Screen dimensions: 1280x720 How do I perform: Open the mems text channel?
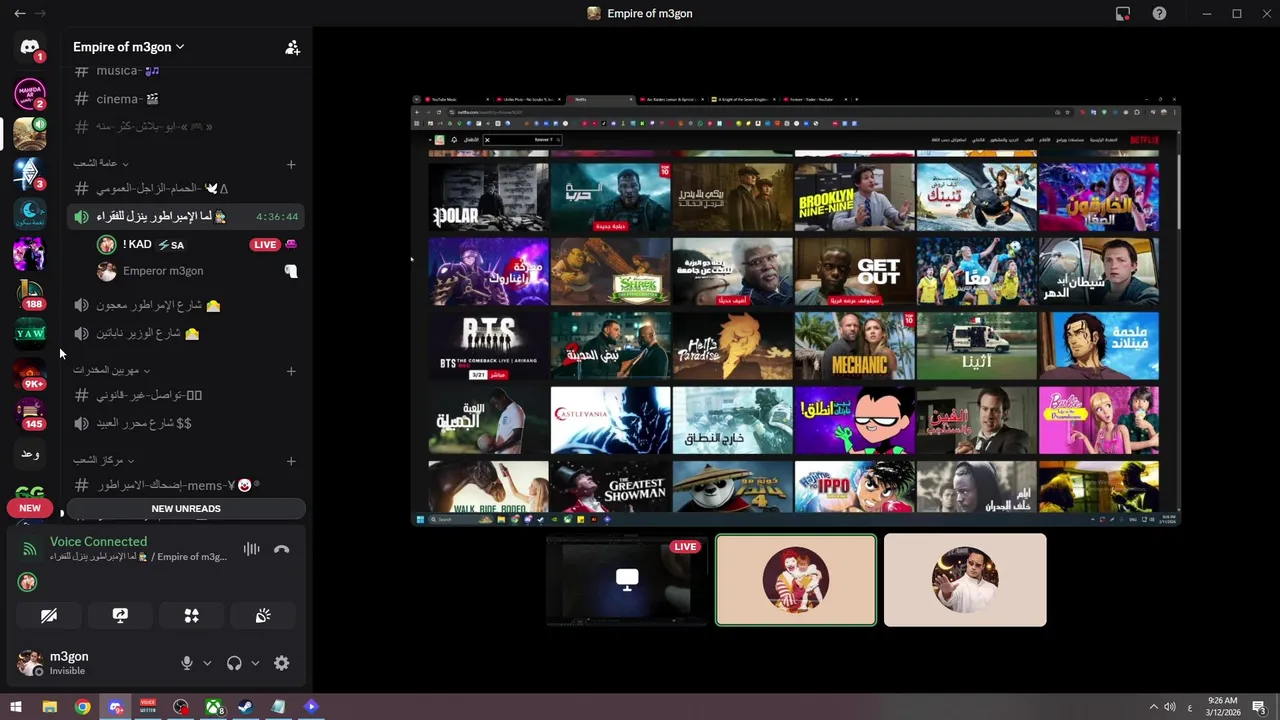185,485
